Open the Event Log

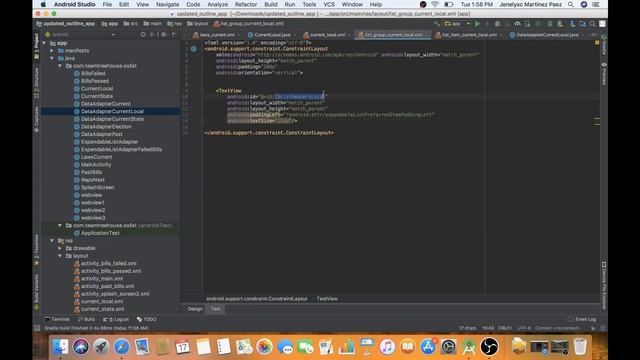point(582,319)
